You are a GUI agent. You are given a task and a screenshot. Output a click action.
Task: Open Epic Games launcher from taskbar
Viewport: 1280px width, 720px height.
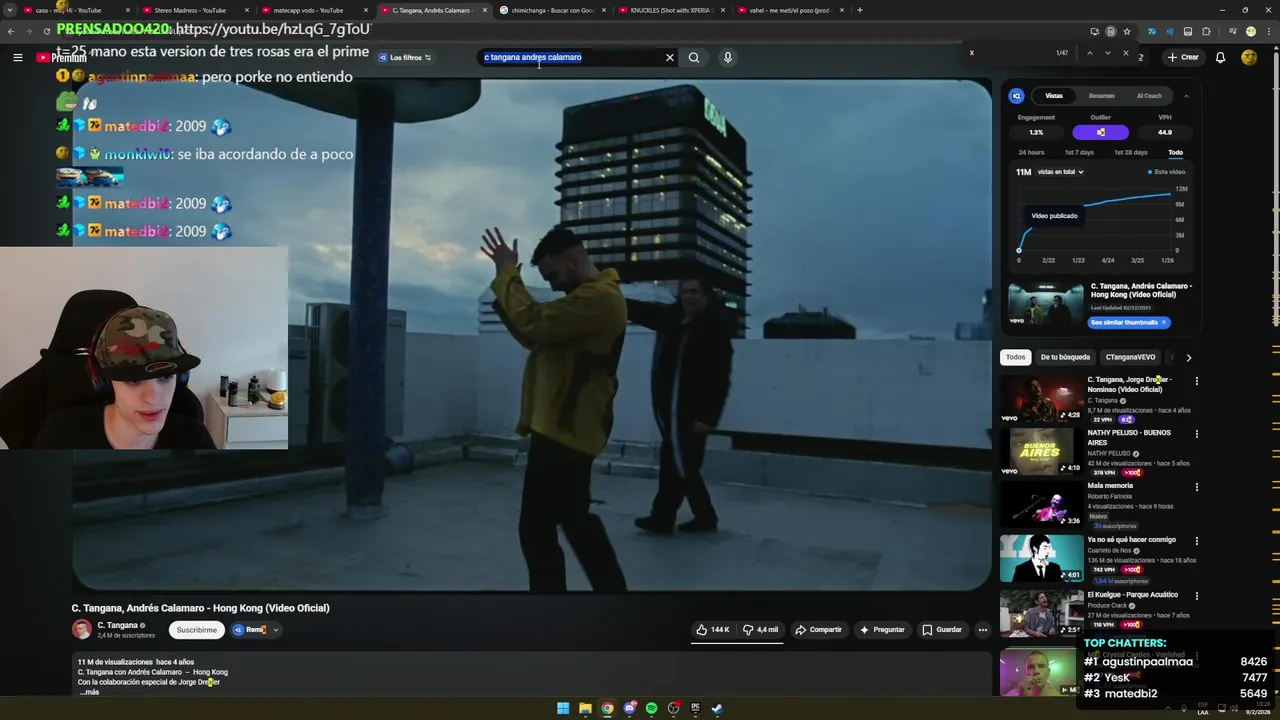pos(695,709)
